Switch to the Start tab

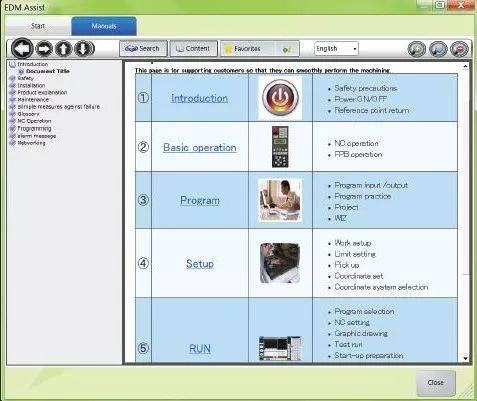(x=38, y=26)
